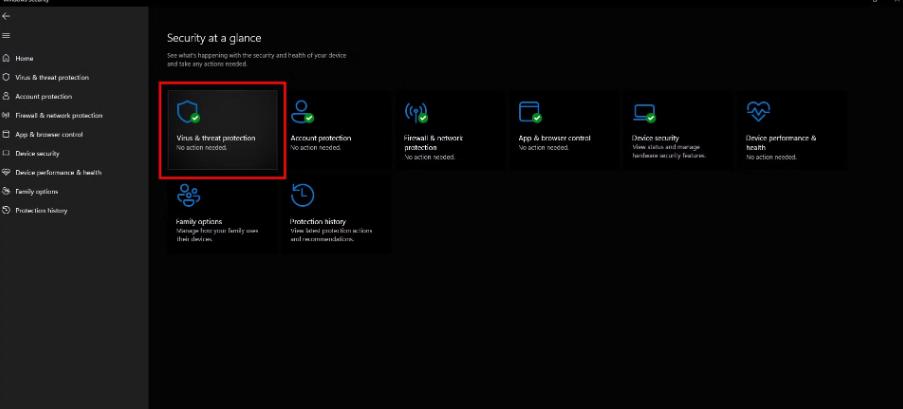This screenshot has height=409, width=903.
Task: Open the Protection history tile title
Action: pos(318,222)
